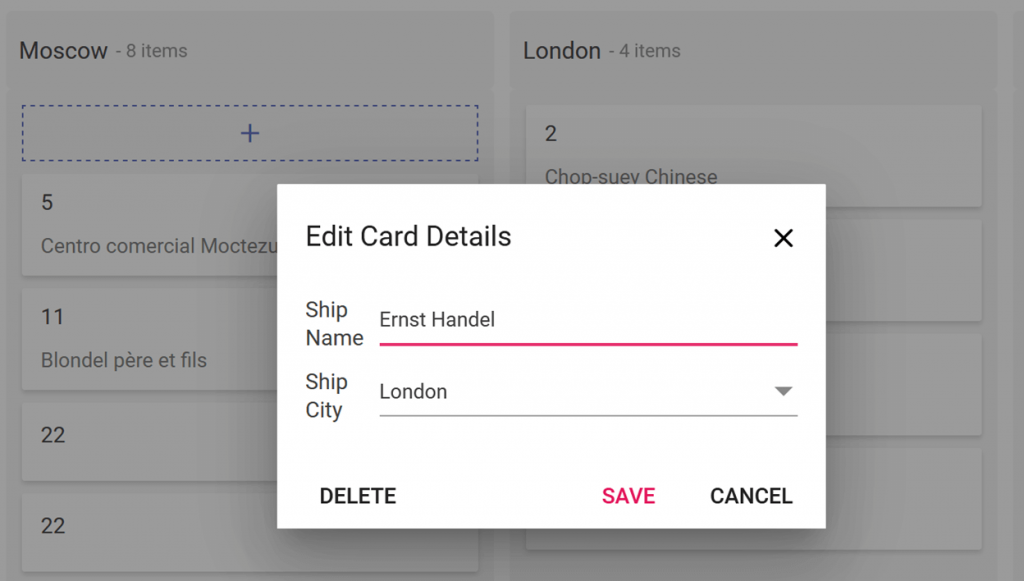Click the CANCEL button

[751, 495]
